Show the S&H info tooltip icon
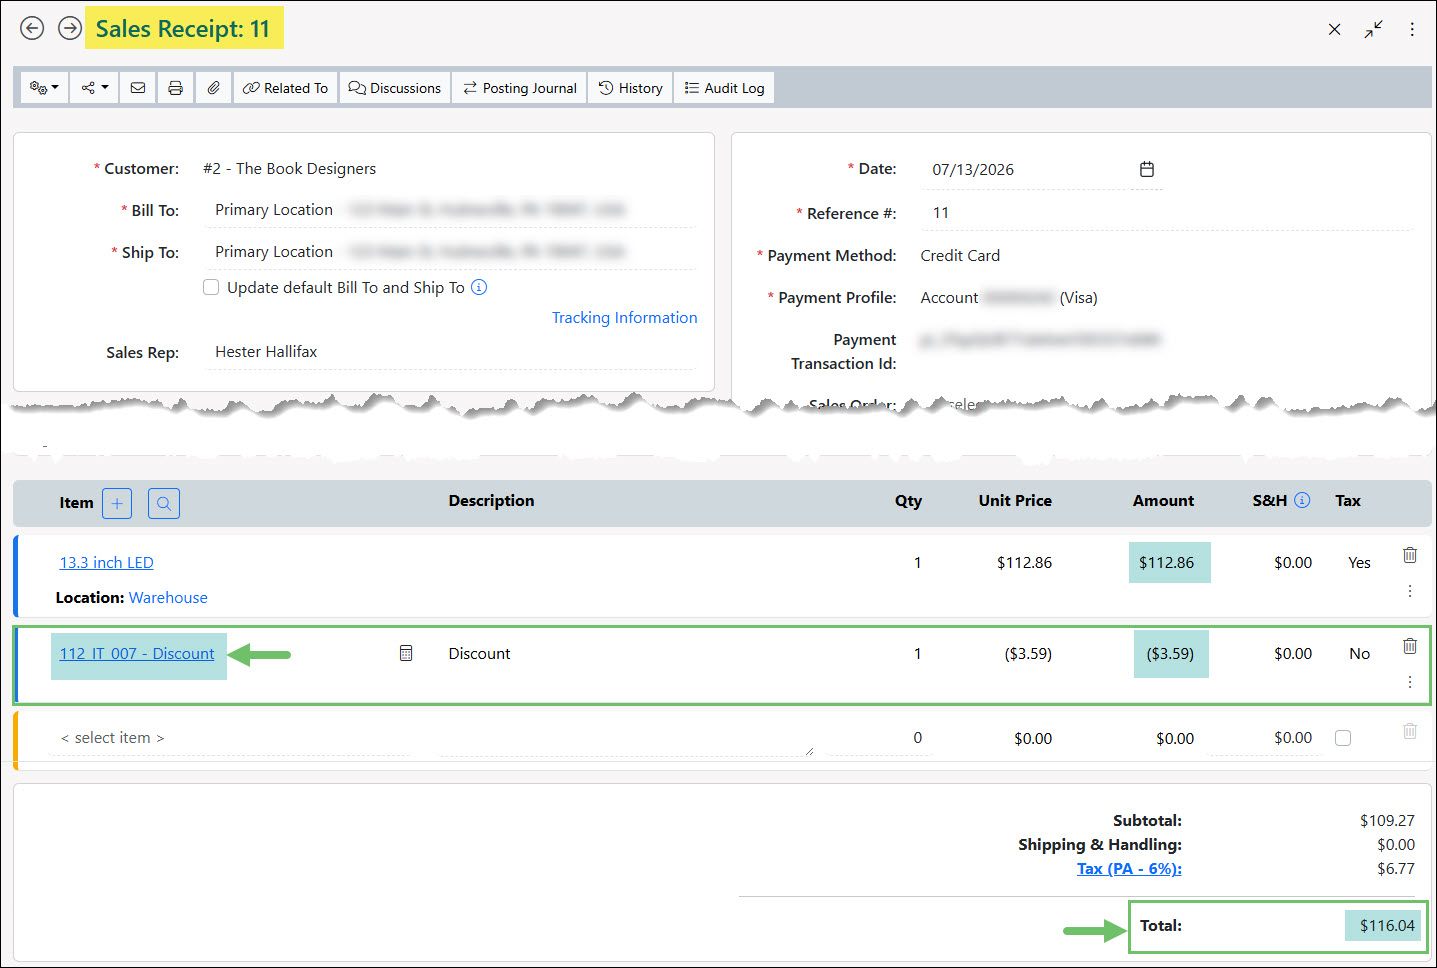Image resolution: width=1437 pixels, height=968 pixels. [1302, 500]
